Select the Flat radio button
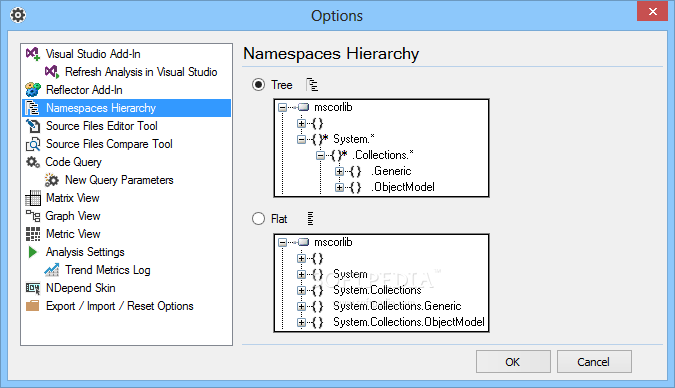 coord(258,219)
